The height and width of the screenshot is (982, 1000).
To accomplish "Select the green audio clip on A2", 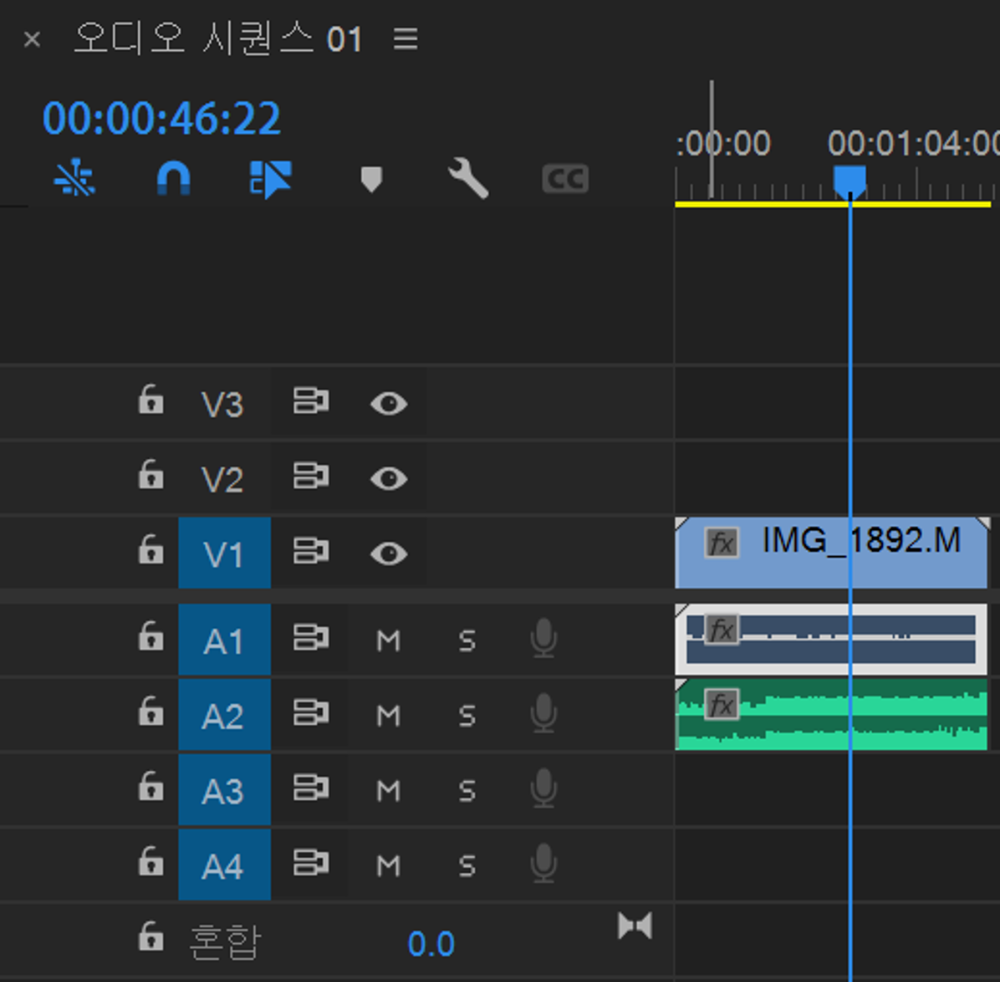I will (832, 715).
